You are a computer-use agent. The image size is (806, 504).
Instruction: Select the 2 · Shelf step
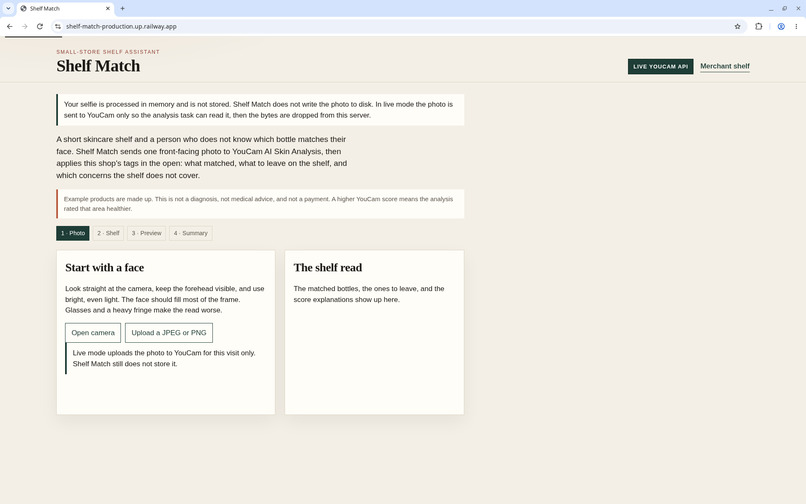[x=108, y=233]
